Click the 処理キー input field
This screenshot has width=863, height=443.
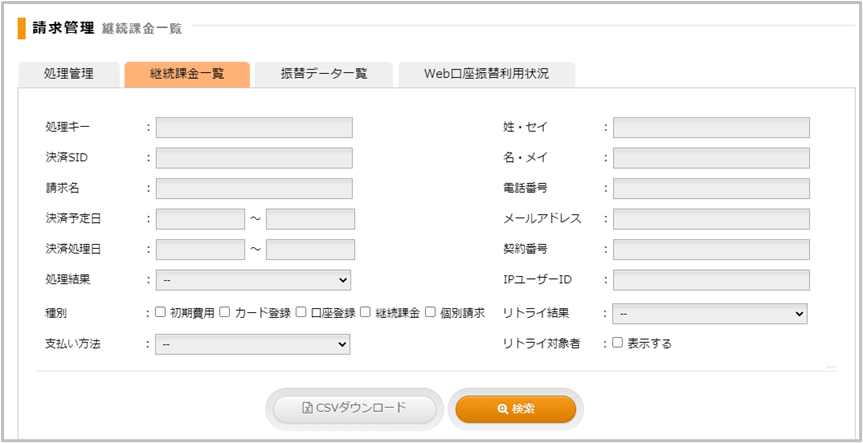tap(254, 127)
